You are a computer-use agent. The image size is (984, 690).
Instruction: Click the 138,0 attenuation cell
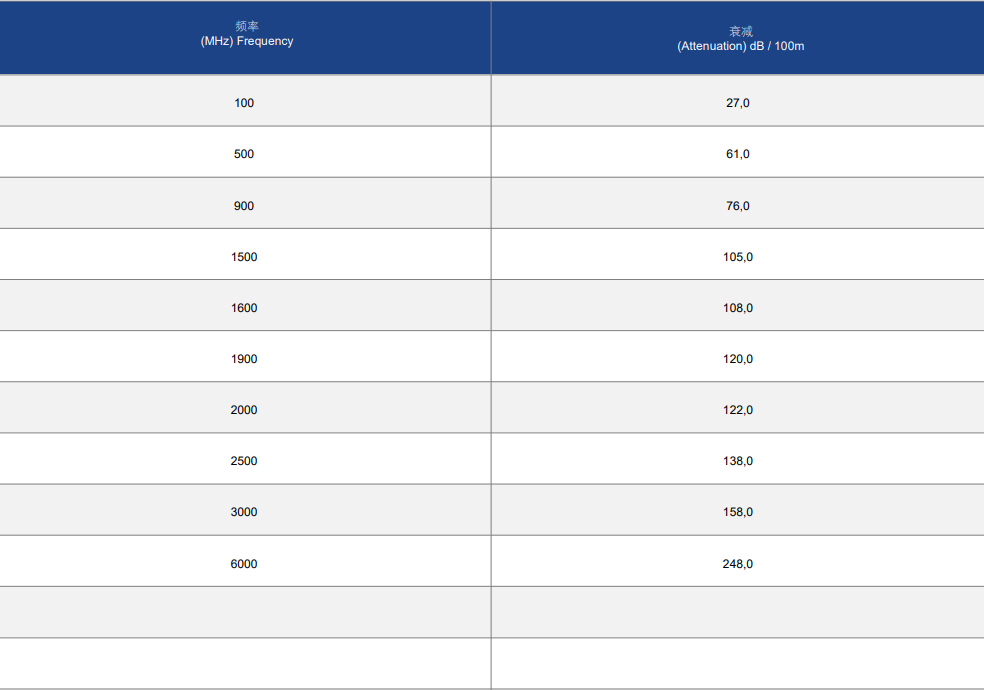[x=737, y=461]
